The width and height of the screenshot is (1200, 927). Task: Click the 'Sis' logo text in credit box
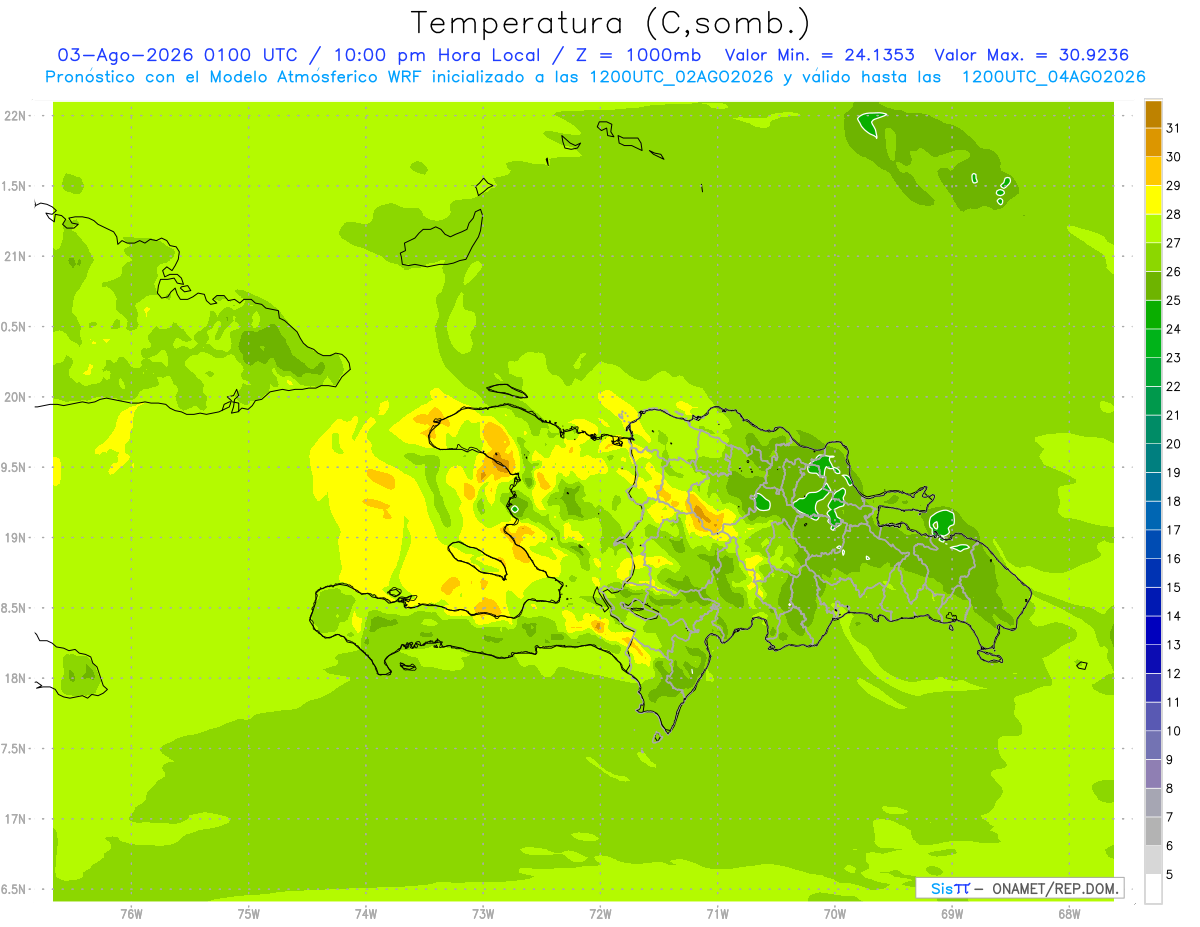point(943,888)
